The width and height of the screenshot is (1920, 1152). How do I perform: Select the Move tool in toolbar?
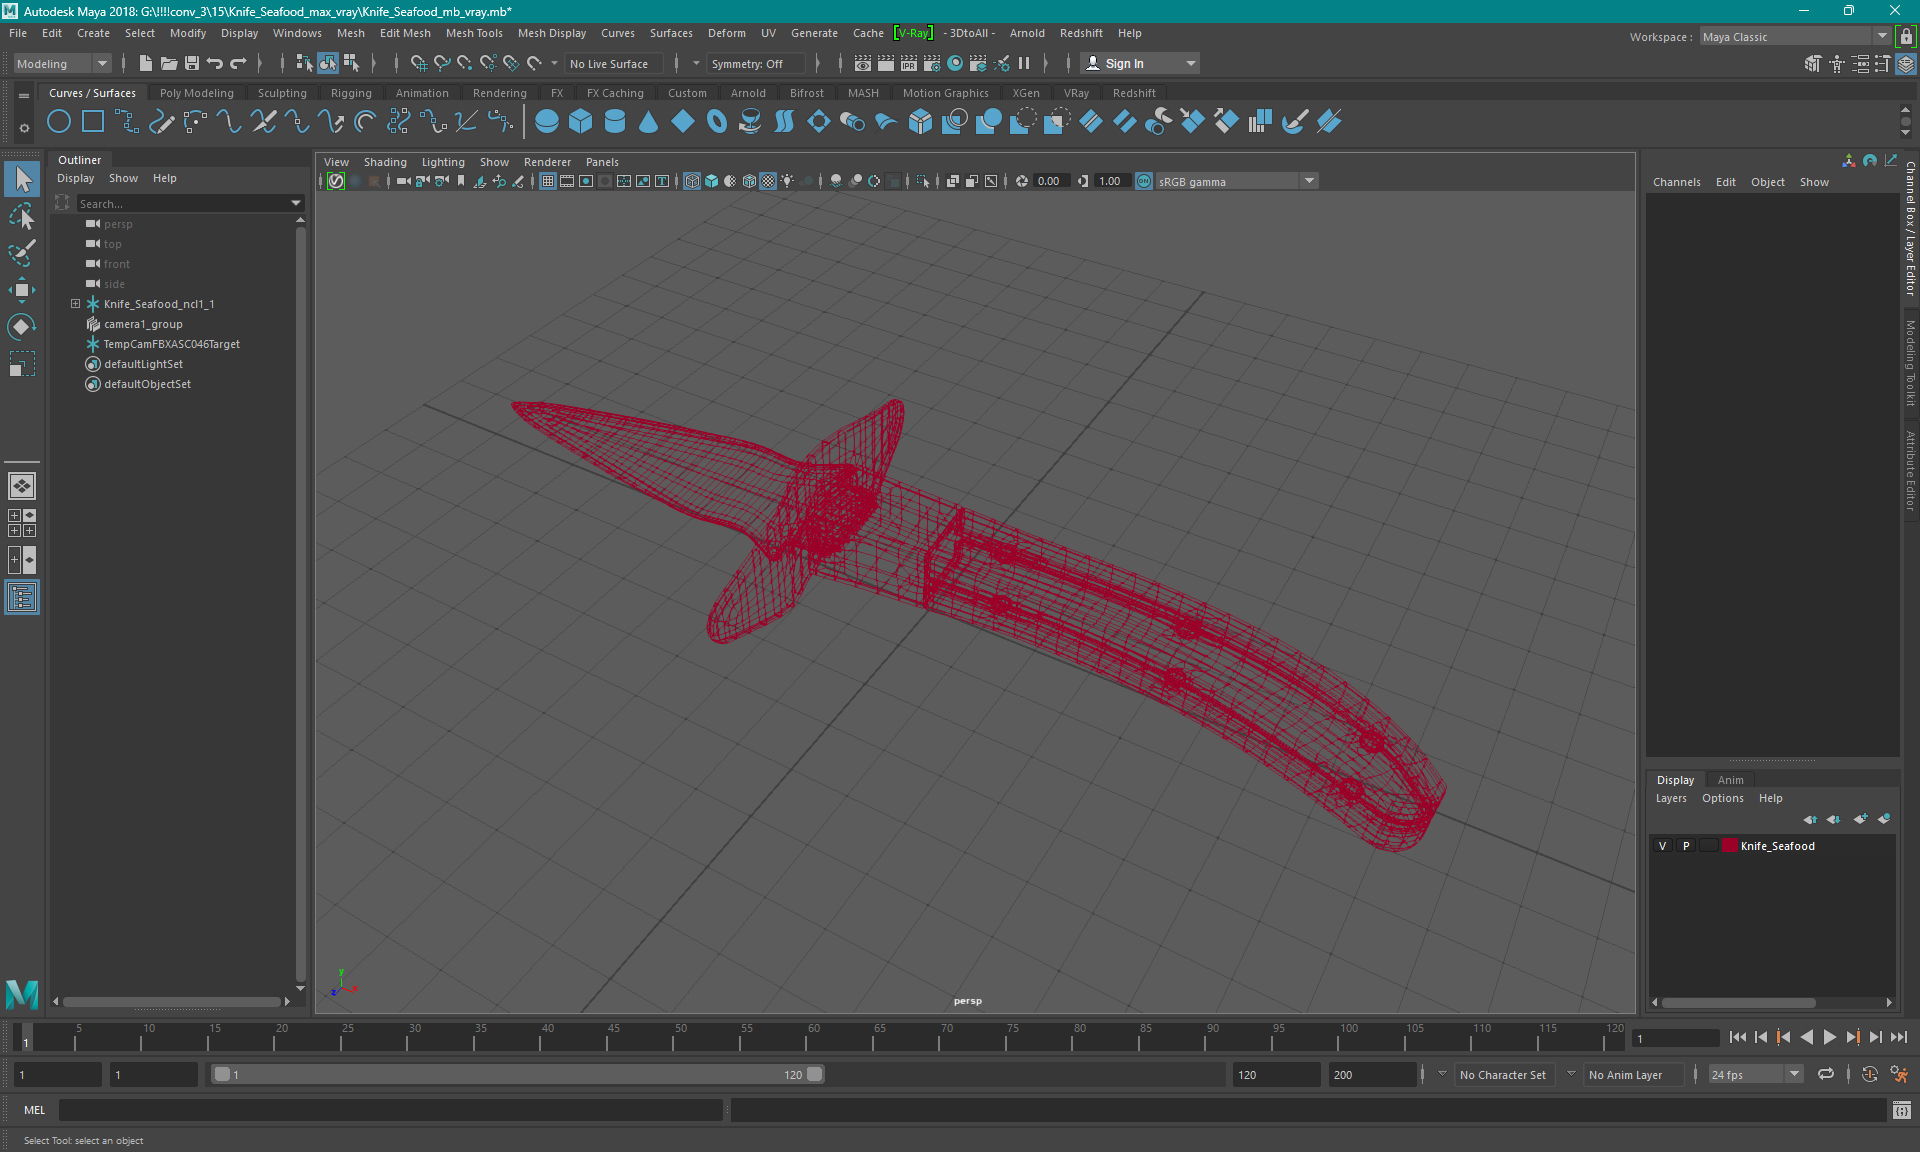[x=21, y=291]
